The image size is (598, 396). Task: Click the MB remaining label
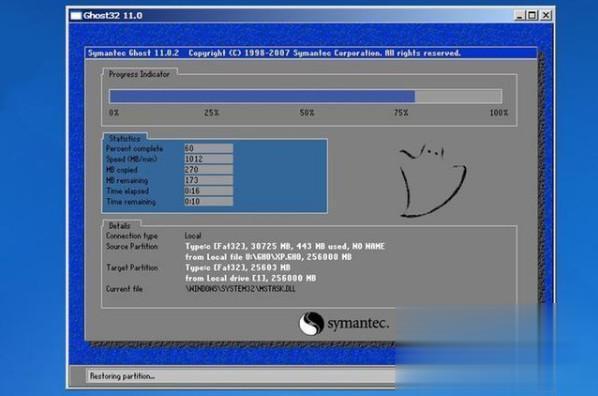[x=127, y=180]
